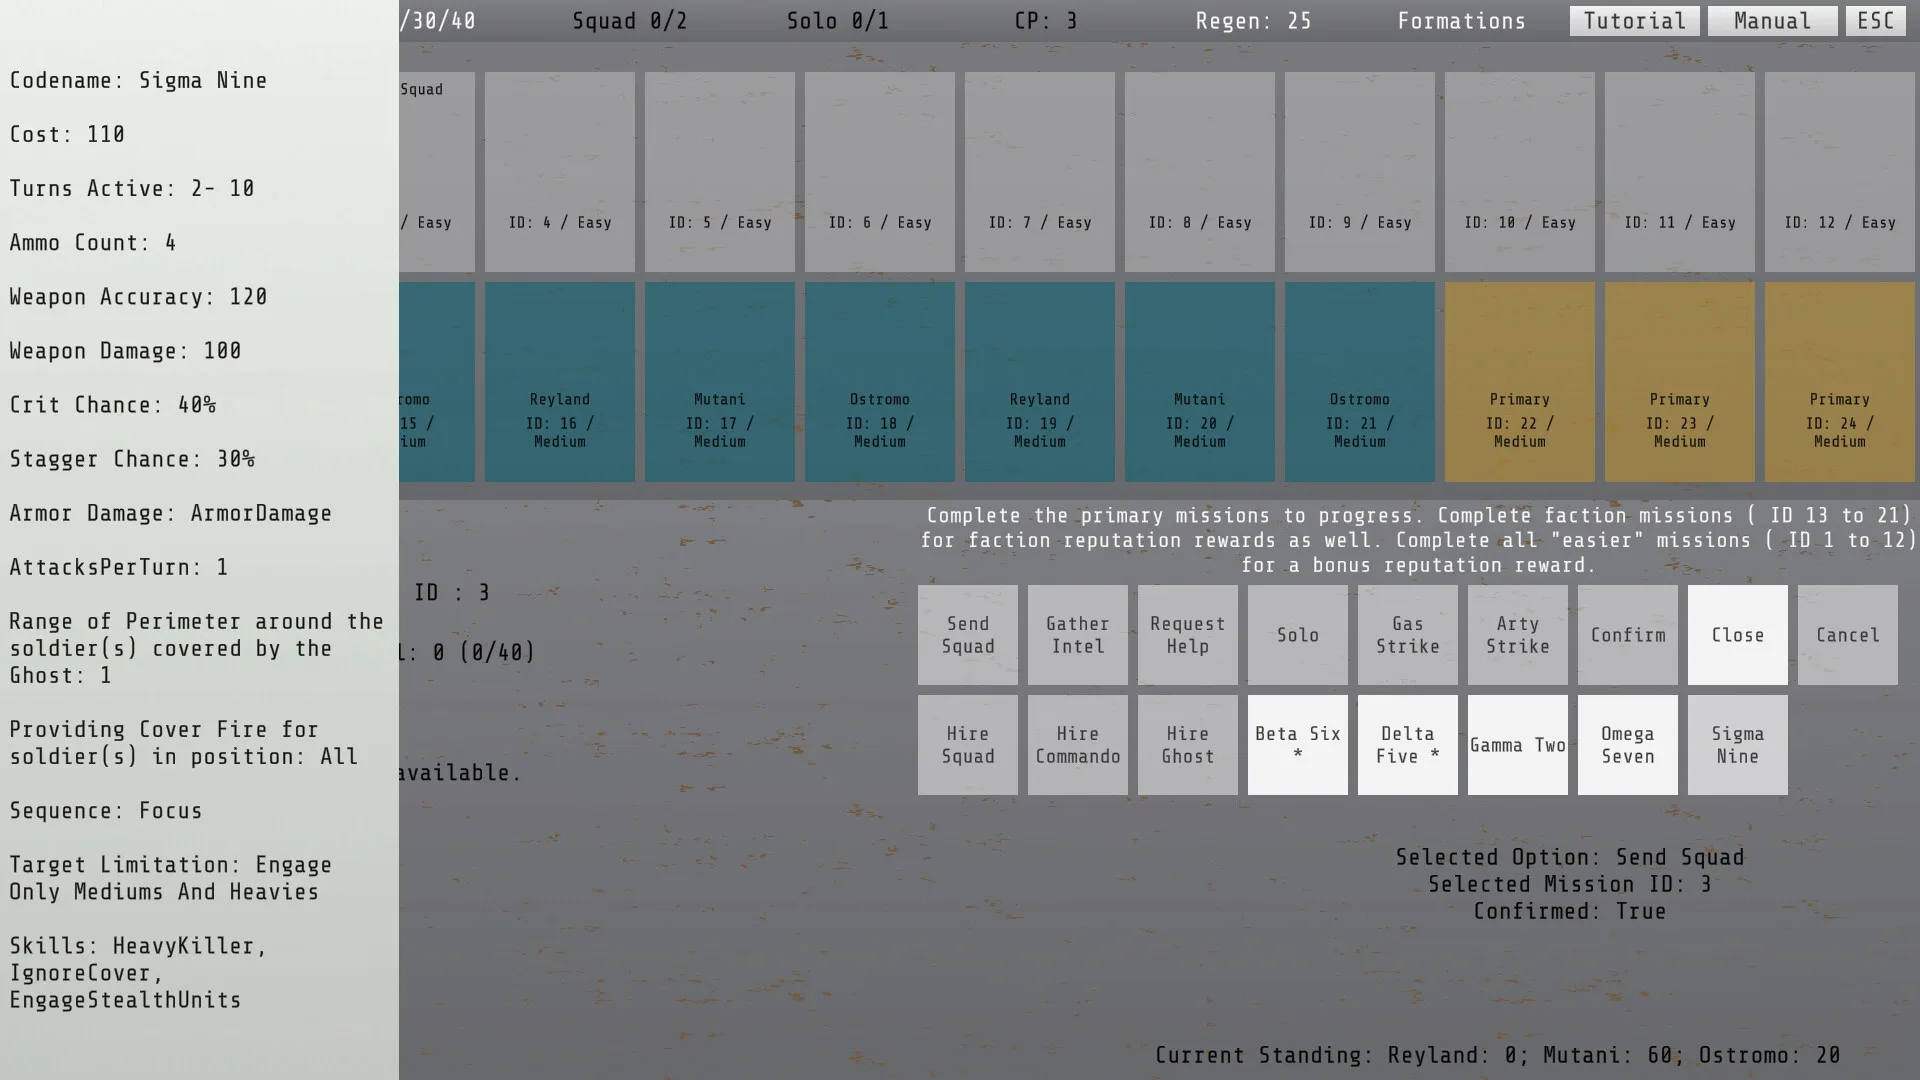This screenshot has width=1920, height=1080.
Task: Select Primary mission ID 22 card
Action: click(x=1520, y=382)
